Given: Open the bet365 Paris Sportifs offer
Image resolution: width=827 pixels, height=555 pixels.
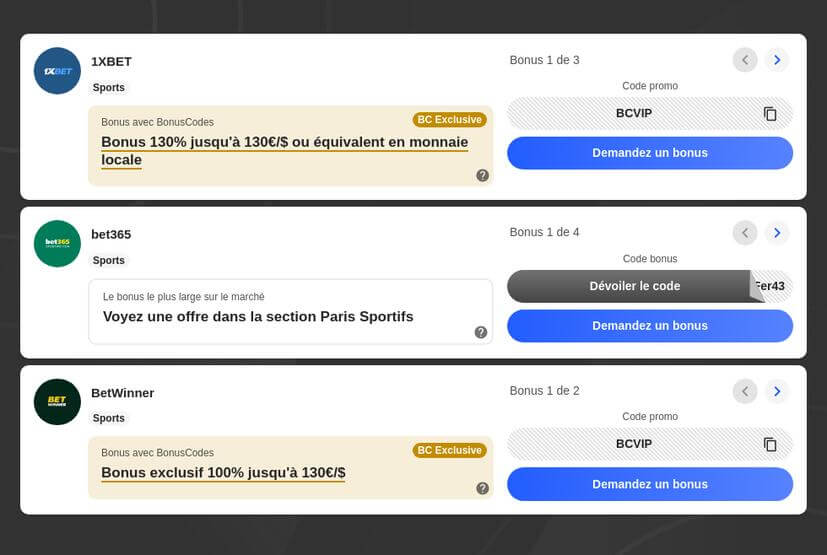Looking at the screenshot, I should 258,317.
